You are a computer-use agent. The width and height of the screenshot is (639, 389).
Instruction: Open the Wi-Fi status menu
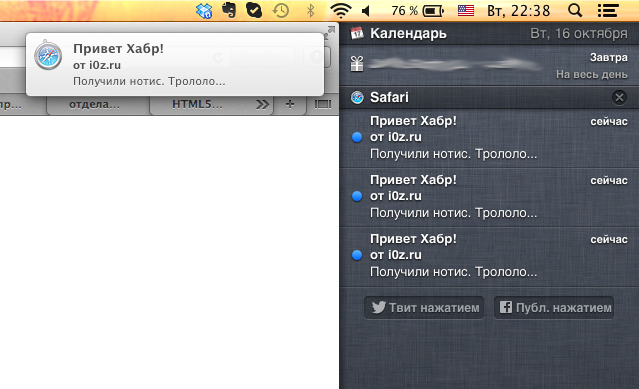[341, 11]
